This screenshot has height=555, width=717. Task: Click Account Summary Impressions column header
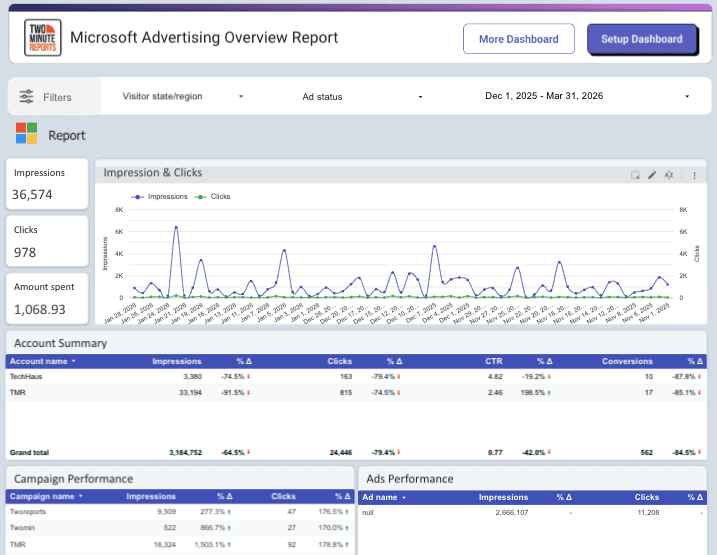(x=177, y=361)
